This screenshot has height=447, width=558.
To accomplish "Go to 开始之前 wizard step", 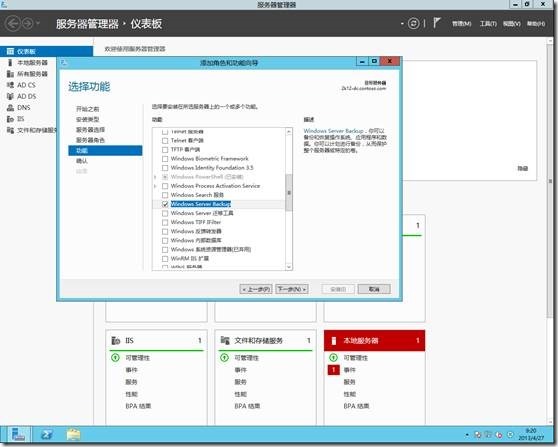I will coord(88,109).
